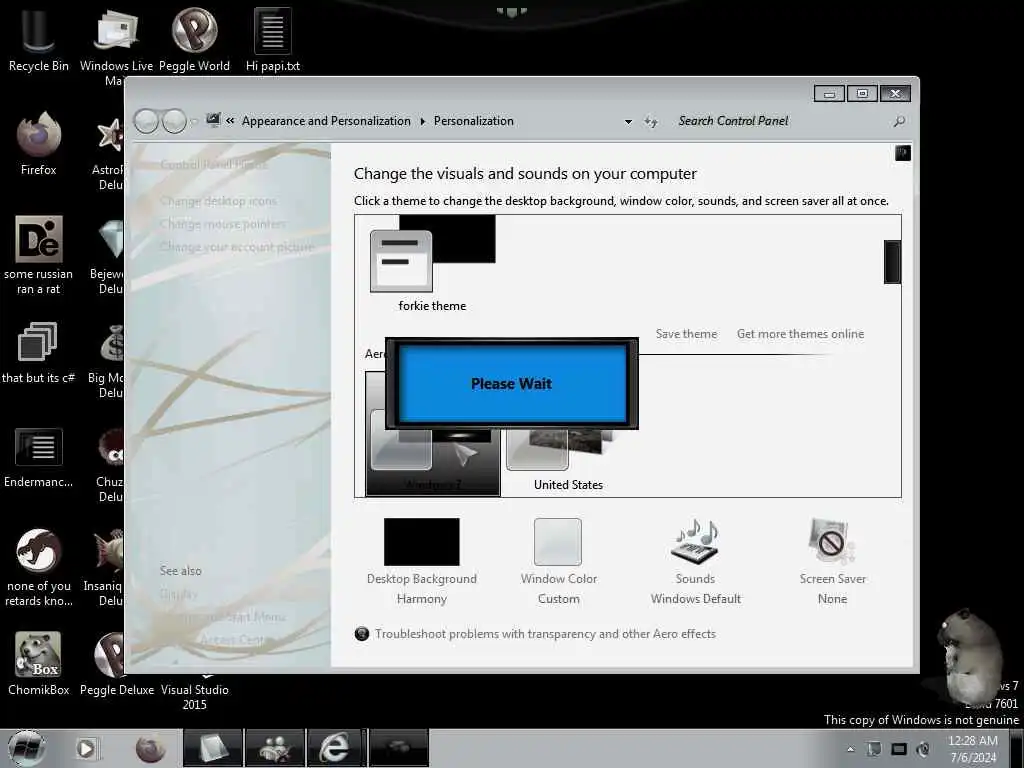Viewport: 1024px width, 768px height.
Task: Launch ChomikBox from the desktop
Action: click(38, 664)
